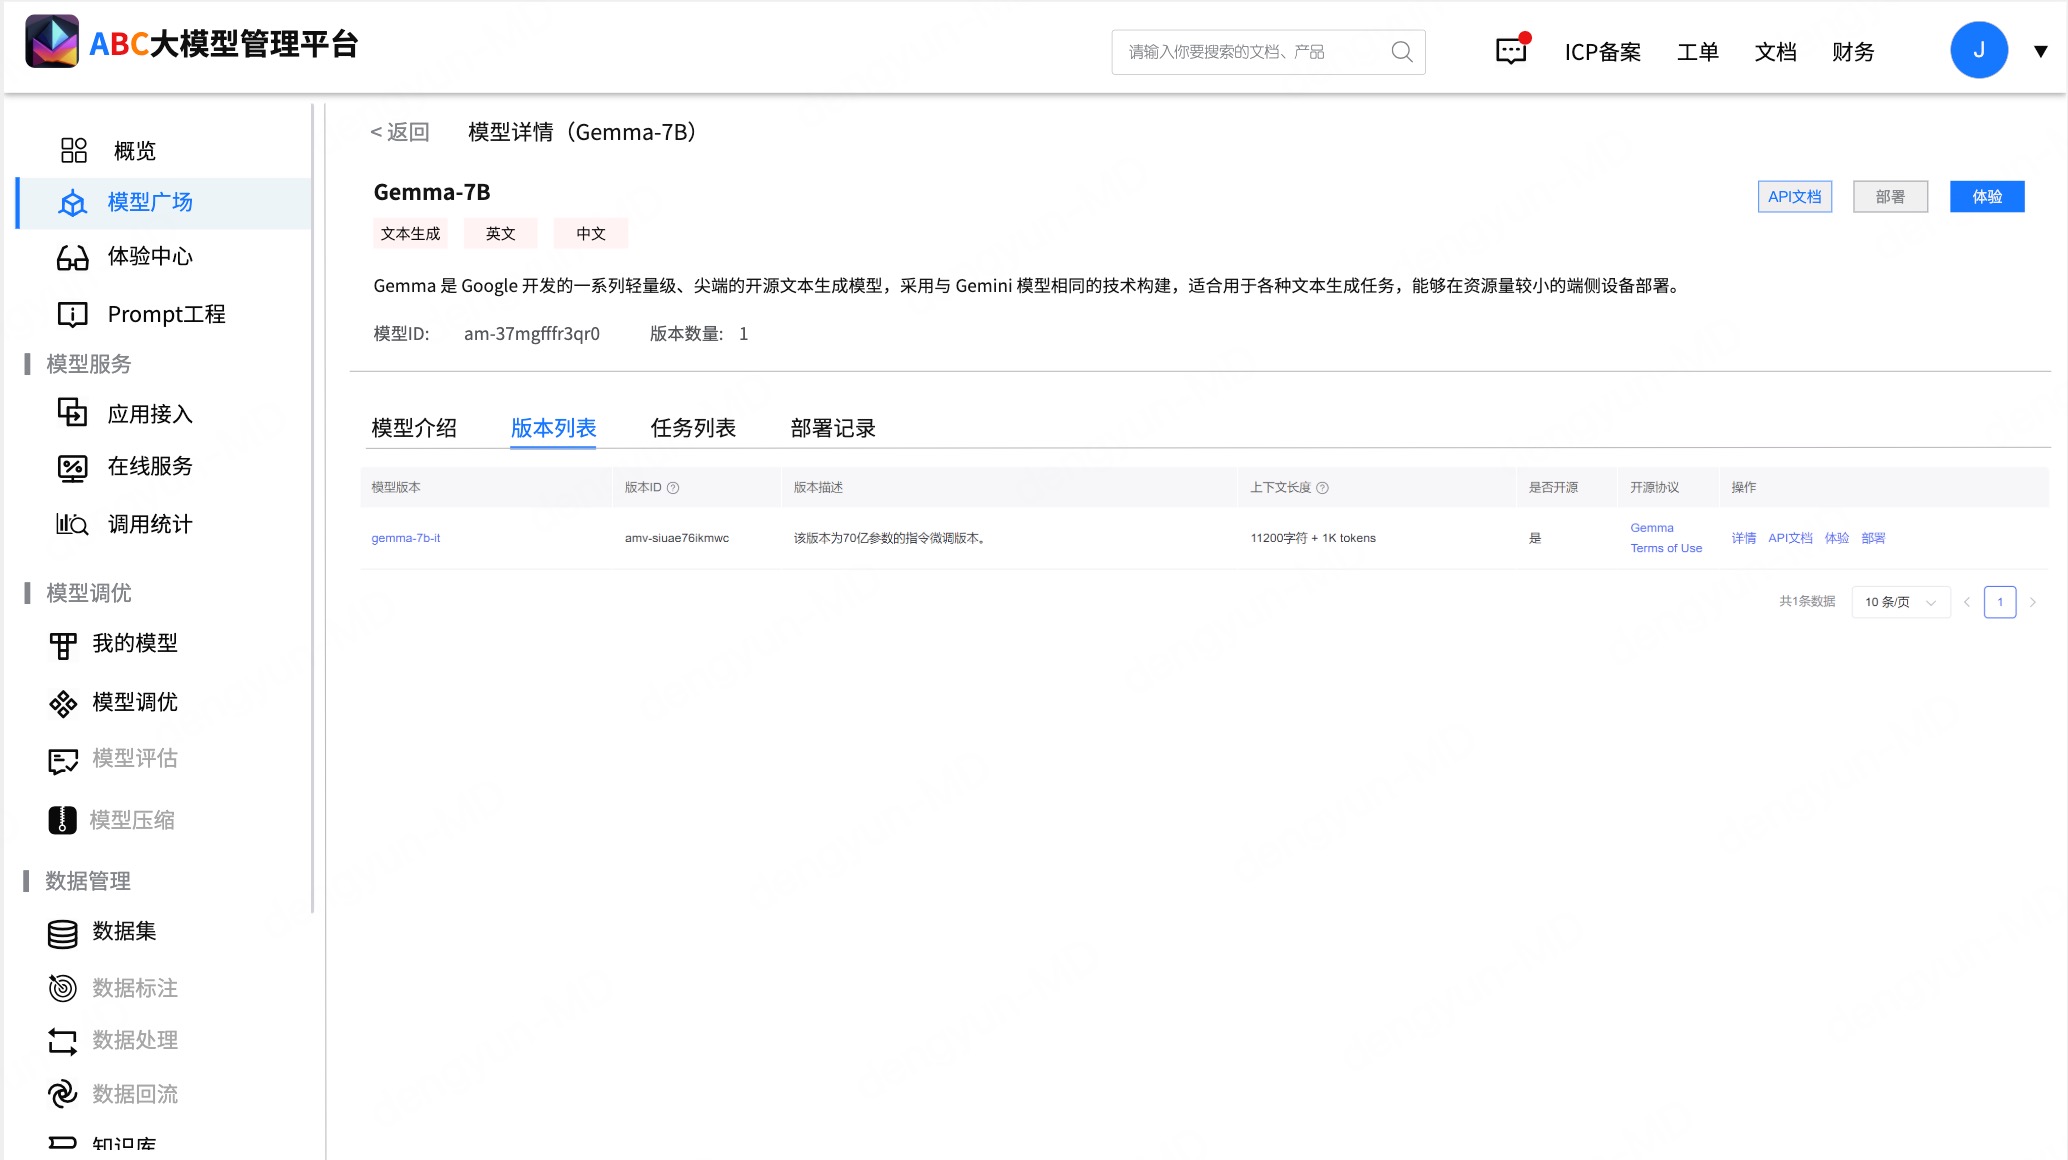
Task: Click the 模型评估 icon
Action: point(63,761)
